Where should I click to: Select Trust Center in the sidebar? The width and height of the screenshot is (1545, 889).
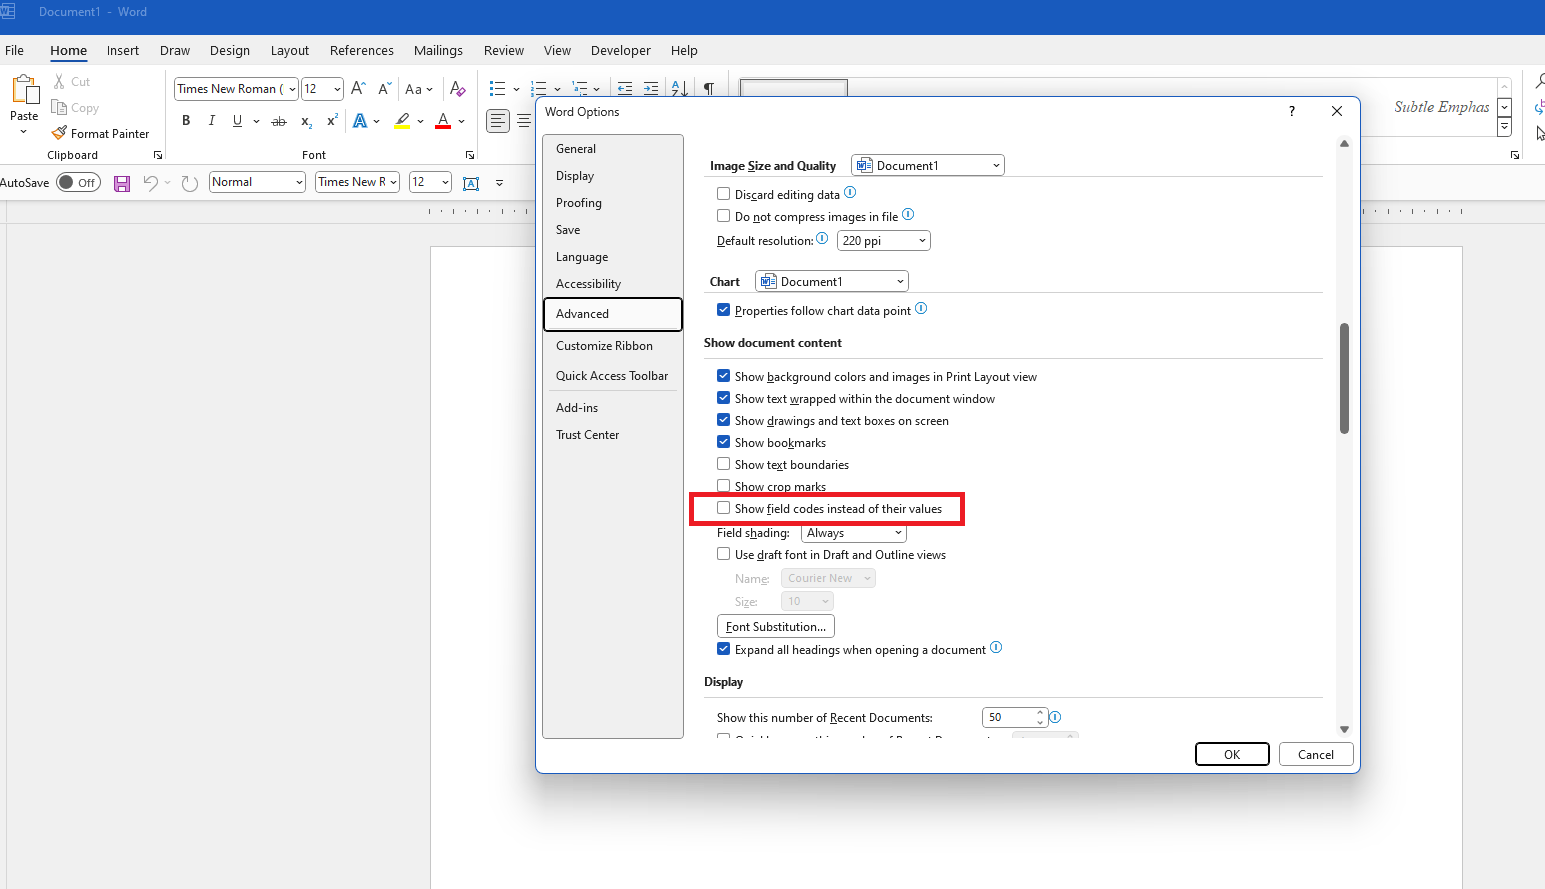pos(587,434)
